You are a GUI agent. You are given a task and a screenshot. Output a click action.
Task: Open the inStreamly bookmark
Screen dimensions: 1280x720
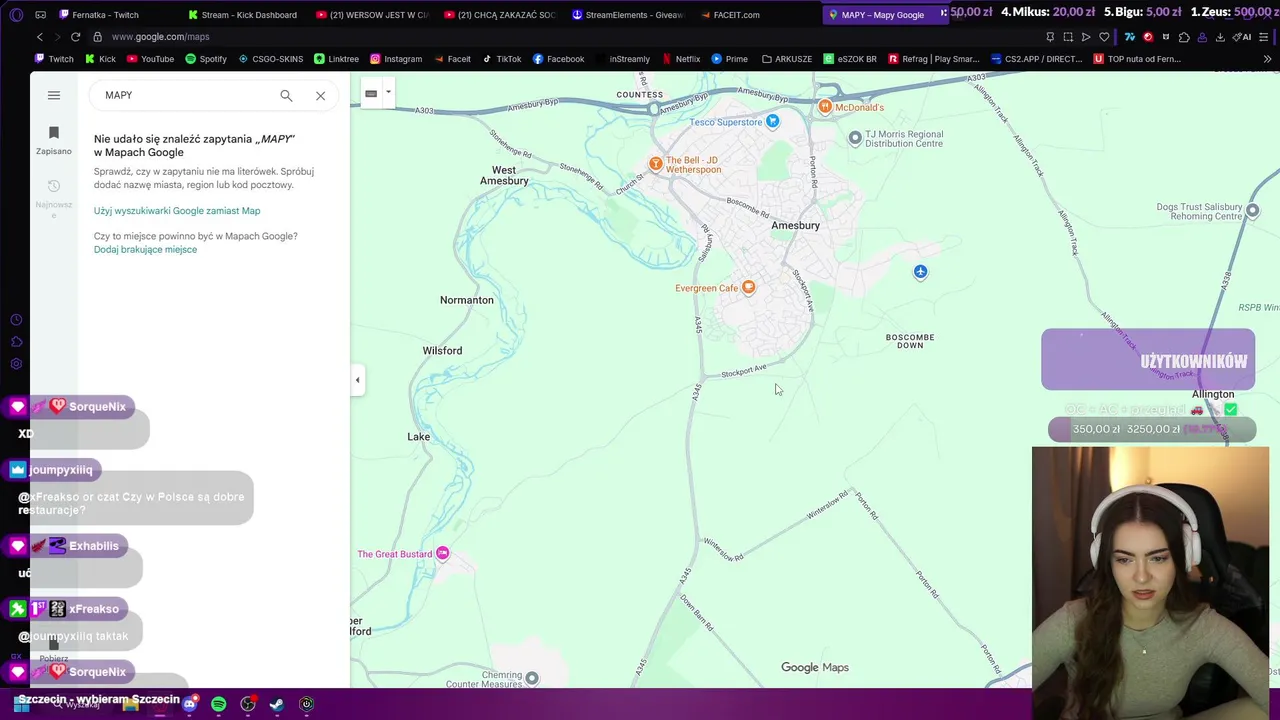pos(622,59)
